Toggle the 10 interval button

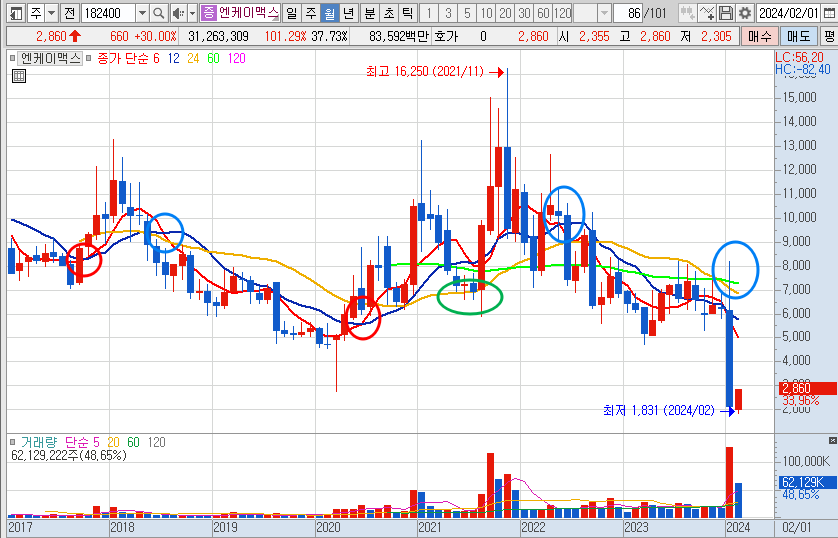[x=486, y=13]
